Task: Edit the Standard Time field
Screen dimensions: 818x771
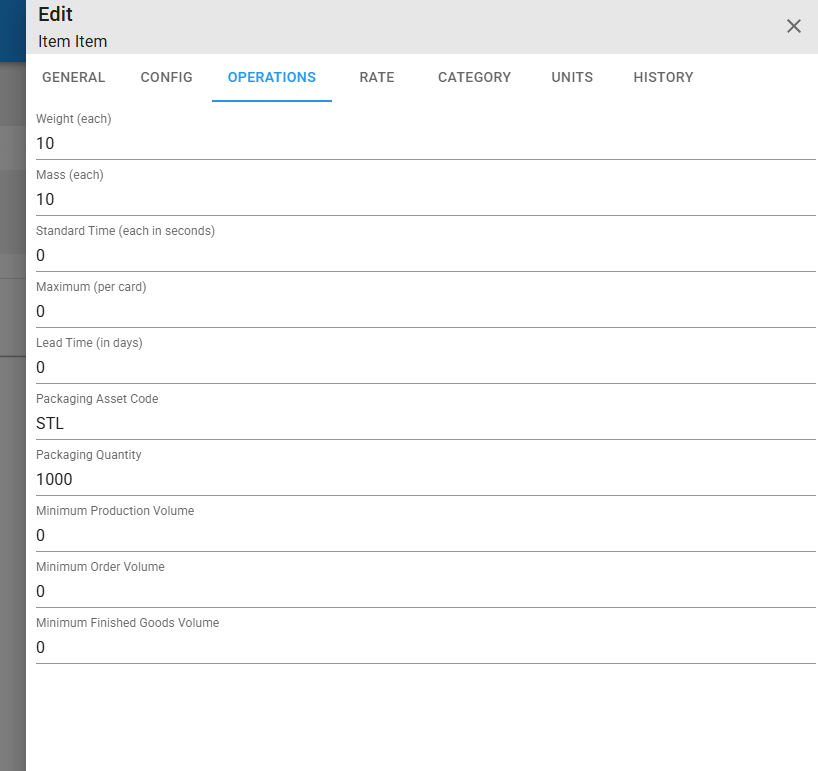Action: coord(426,255)
